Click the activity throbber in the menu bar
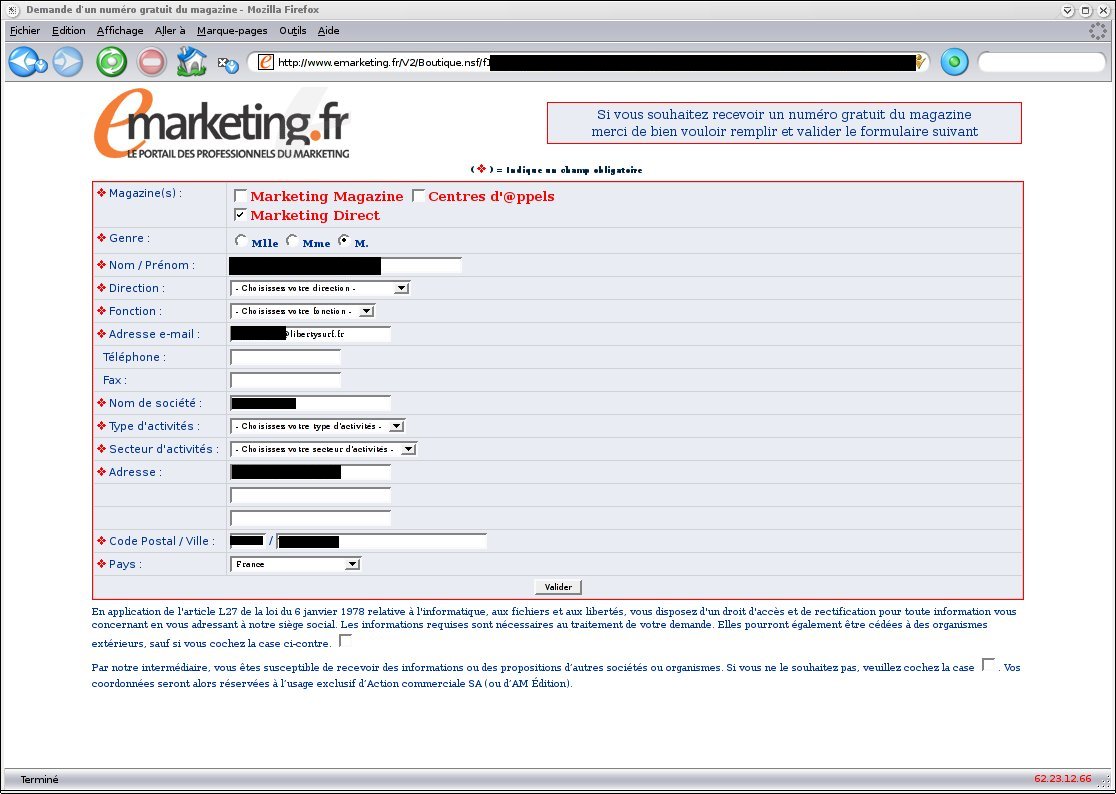Image resolution: width=1116 pixels, height=794 pixels. click(x=1098, y=31)
